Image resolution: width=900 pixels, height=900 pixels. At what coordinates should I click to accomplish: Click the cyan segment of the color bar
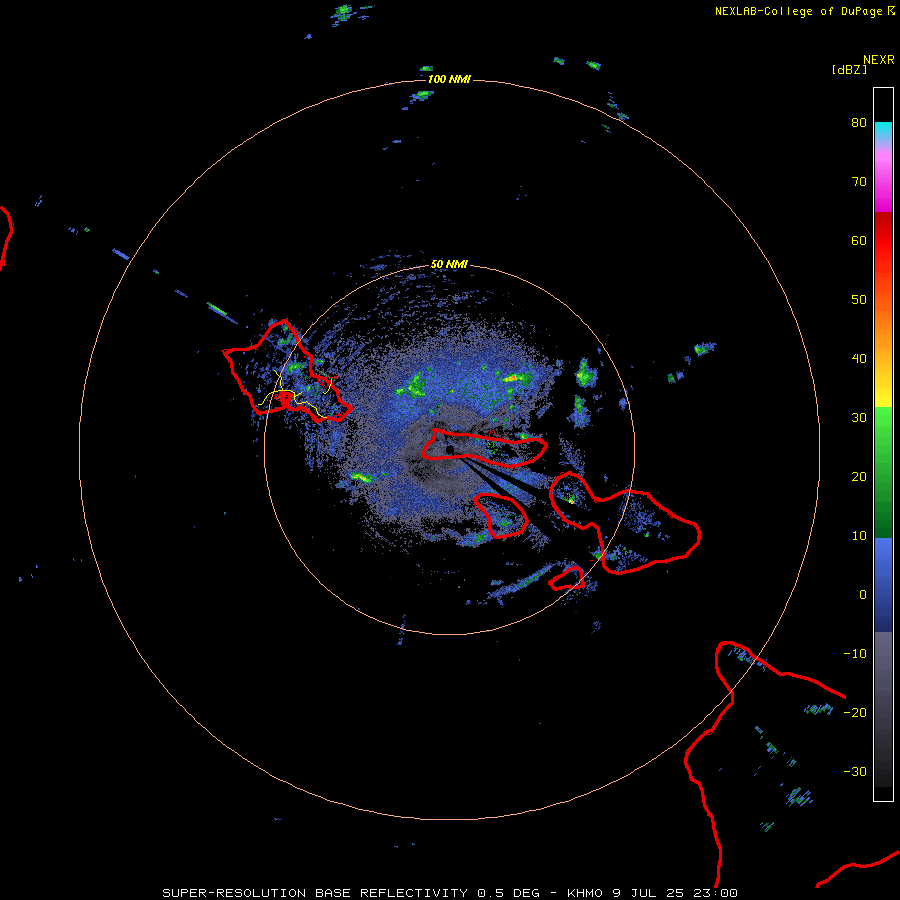coord(883,130)
